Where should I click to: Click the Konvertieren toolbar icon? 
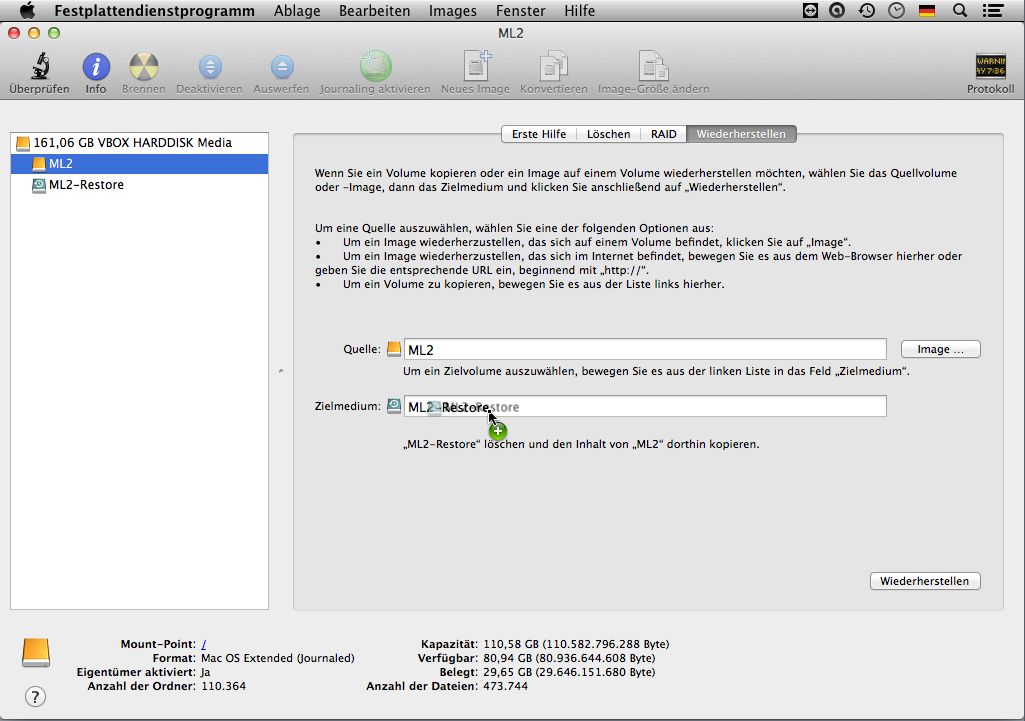click(554, 66)
